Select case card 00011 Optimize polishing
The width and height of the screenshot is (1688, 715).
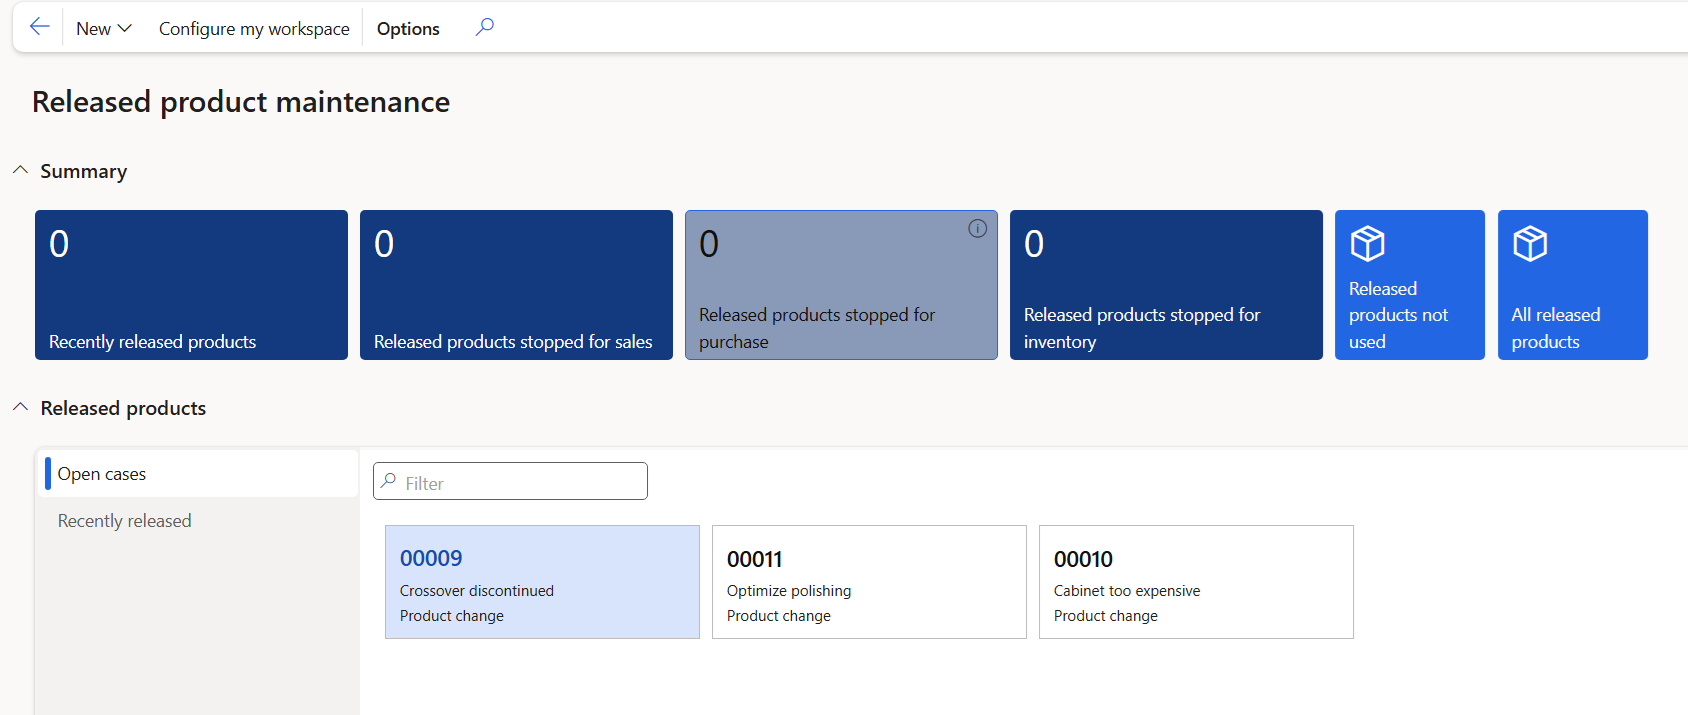[x=869, y=582]
